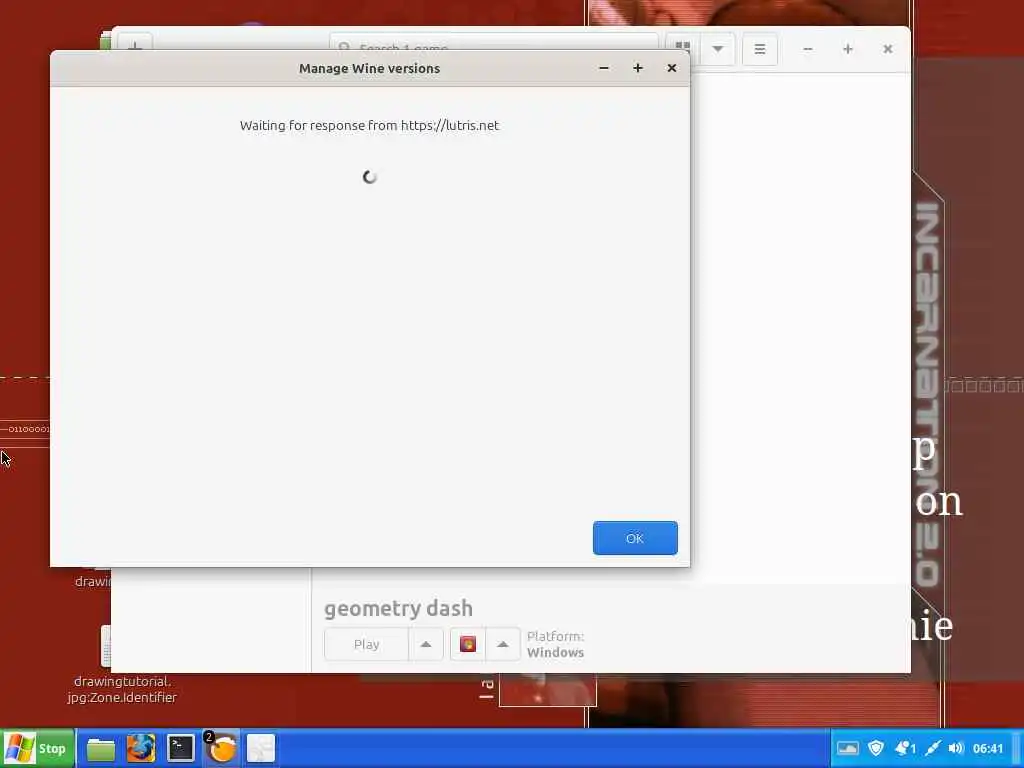The width and height of the screenshot is (1024, 768).
Task: Click the 'geometry dash' game title
Action: [398, 608]
